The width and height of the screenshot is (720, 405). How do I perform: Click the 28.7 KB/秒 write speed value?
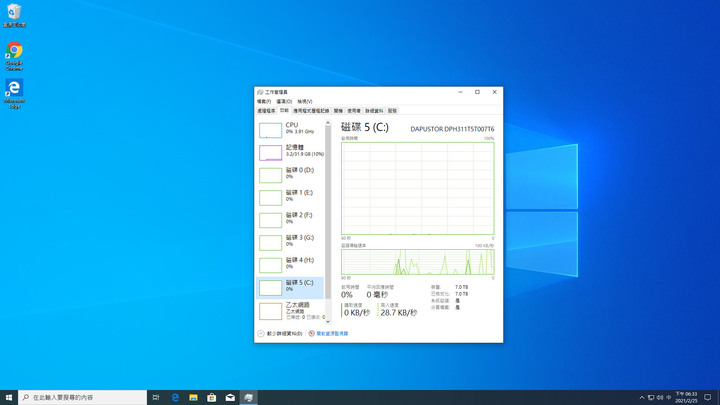pos(399,313)
